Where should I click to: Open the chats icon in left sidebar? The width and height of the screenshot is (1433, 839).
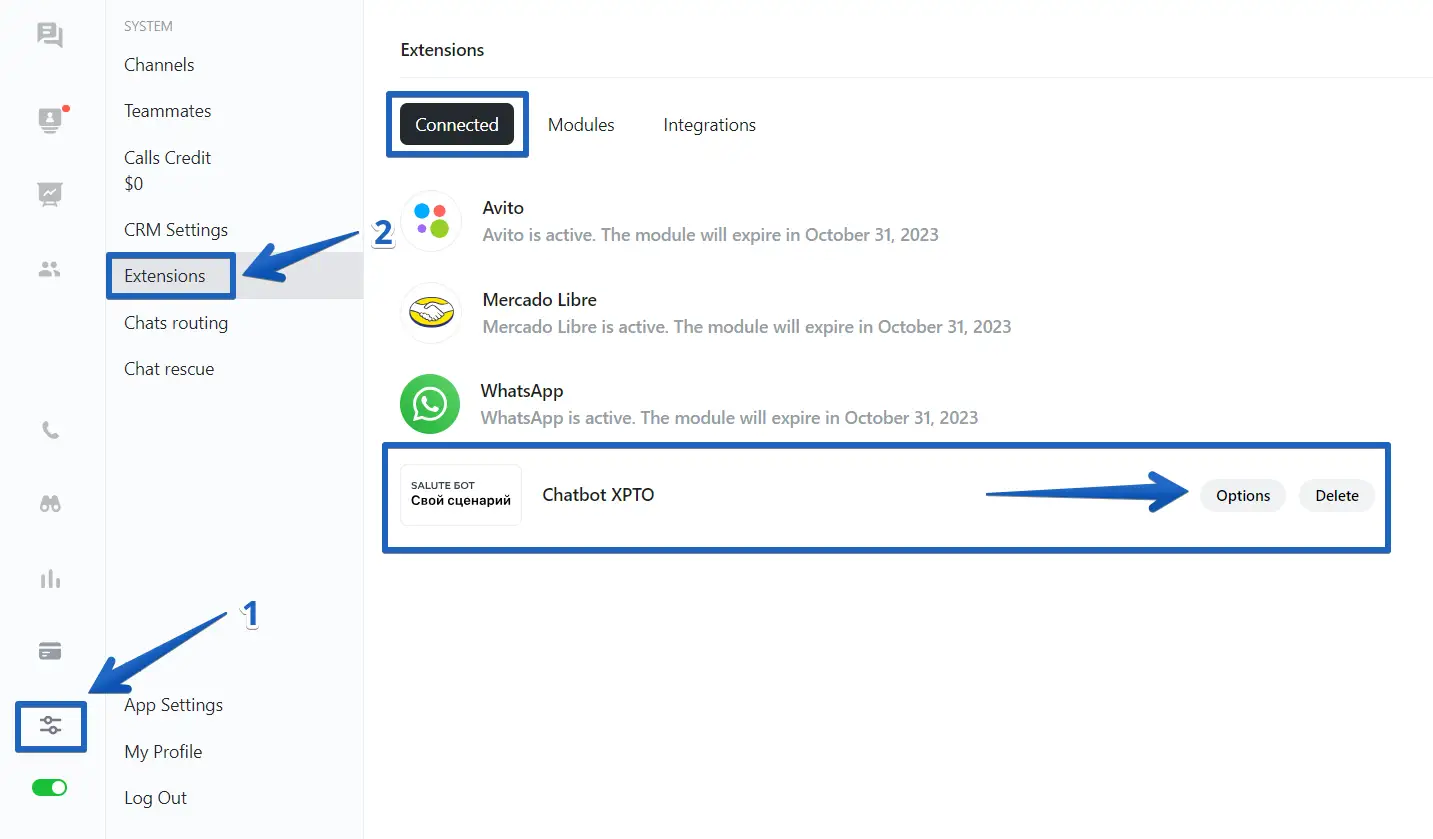pos(50,36)
